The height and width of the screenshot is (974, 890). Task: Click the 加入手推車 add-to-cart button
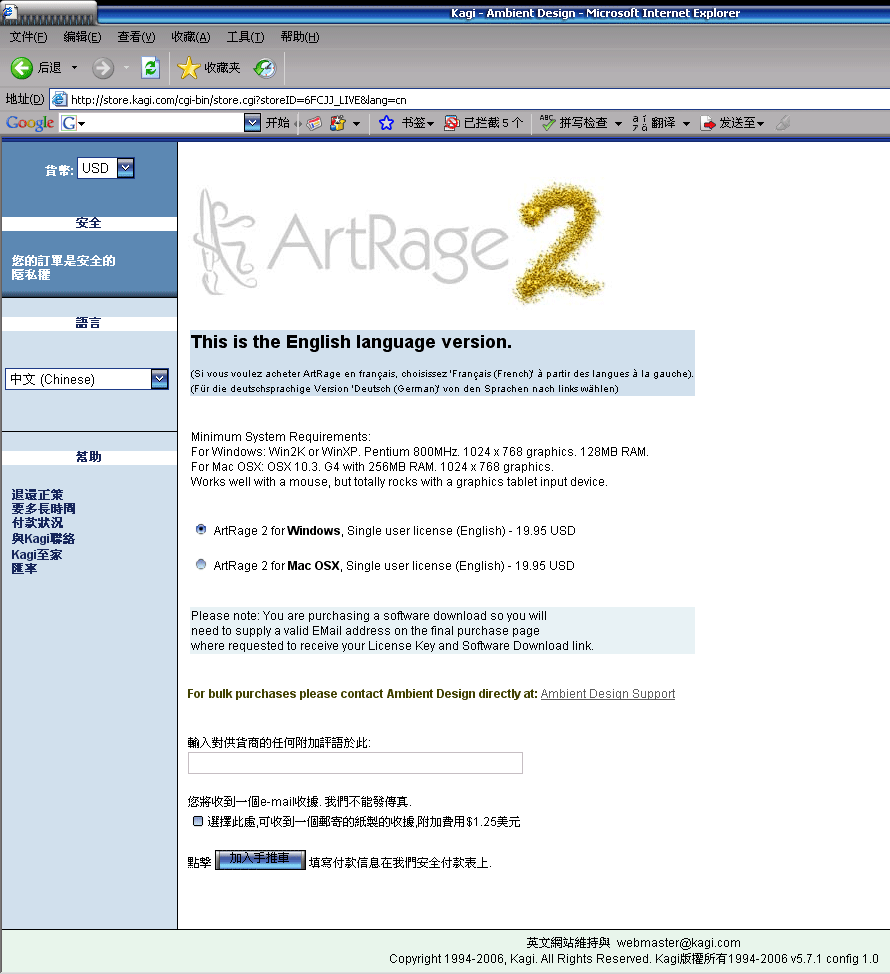(260, 860)
